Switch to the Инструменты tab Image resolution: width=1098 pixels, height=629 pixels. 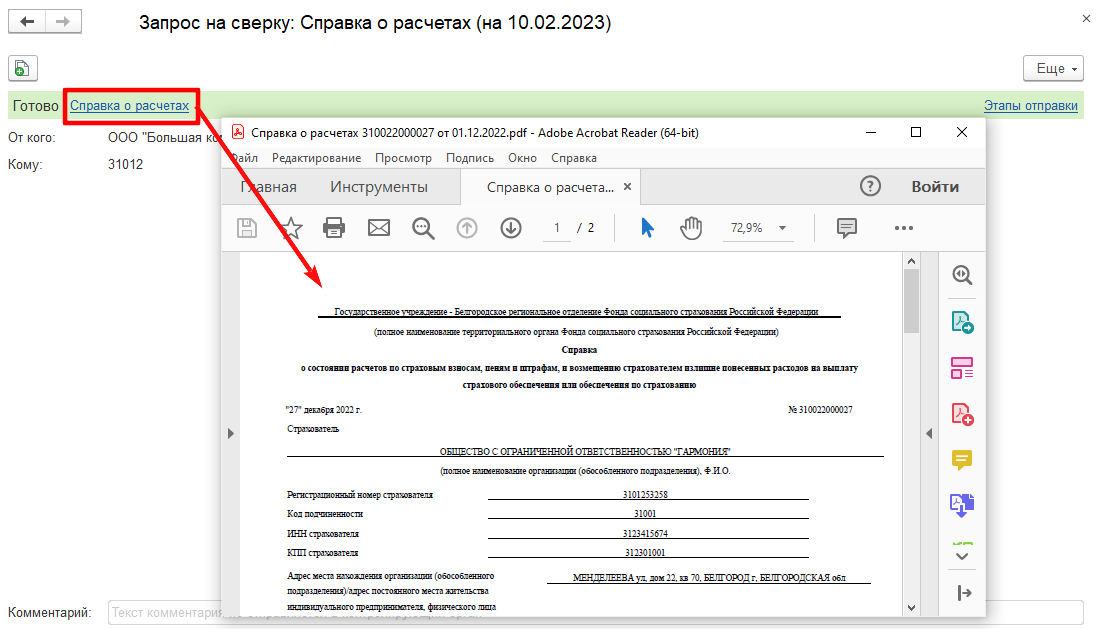click(x=379, y=187)
